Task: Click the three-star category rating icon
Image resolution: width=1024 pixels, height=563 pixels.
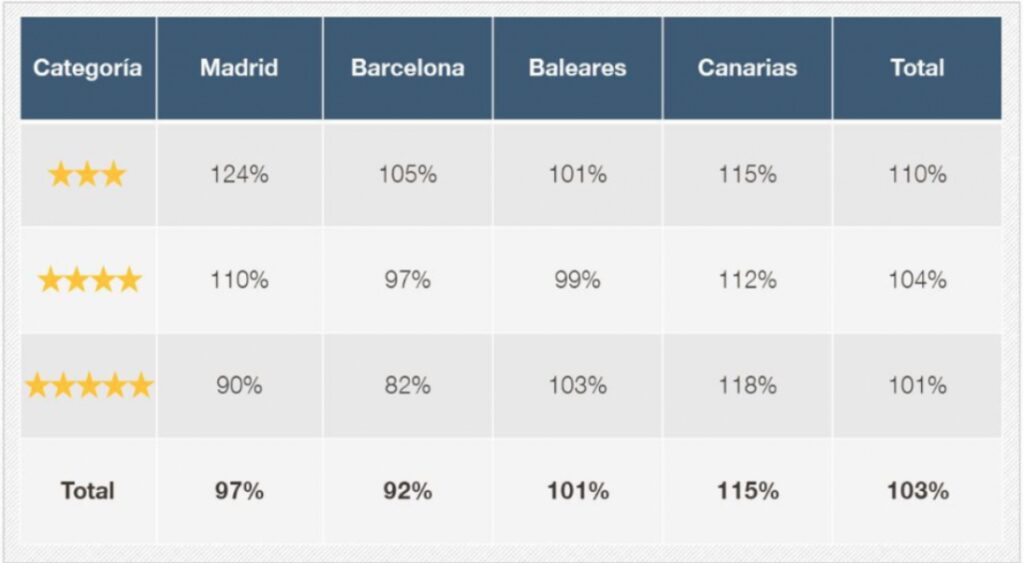Action: point(87,175)
